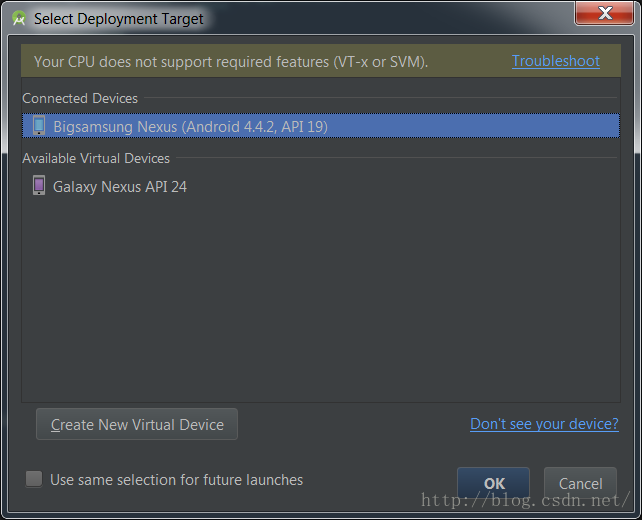This screenshot has height=520, width=642.
Task: Select the Bigsamsung Nexus connected device
Action: (x=321, y=126)
